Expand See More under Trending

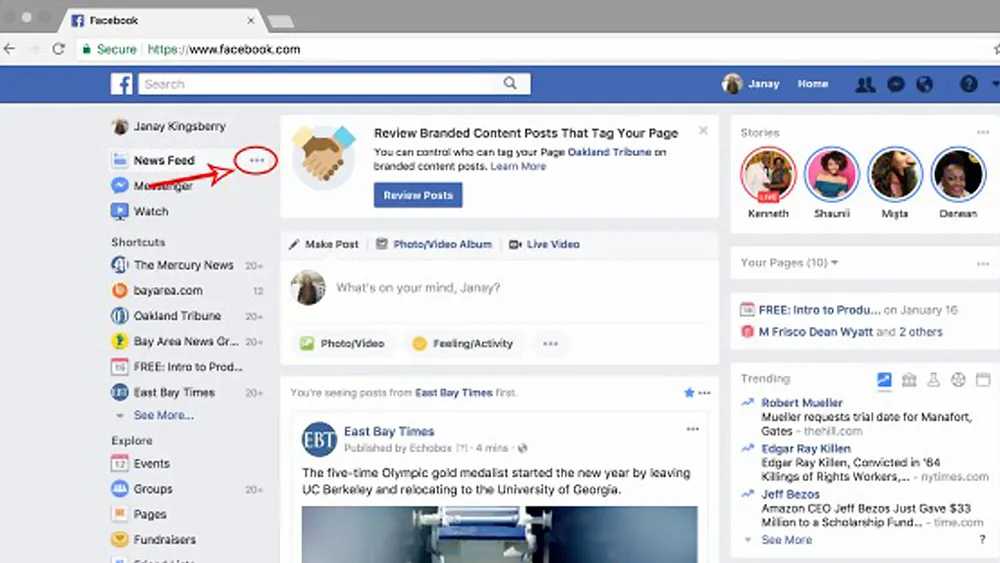786,539
